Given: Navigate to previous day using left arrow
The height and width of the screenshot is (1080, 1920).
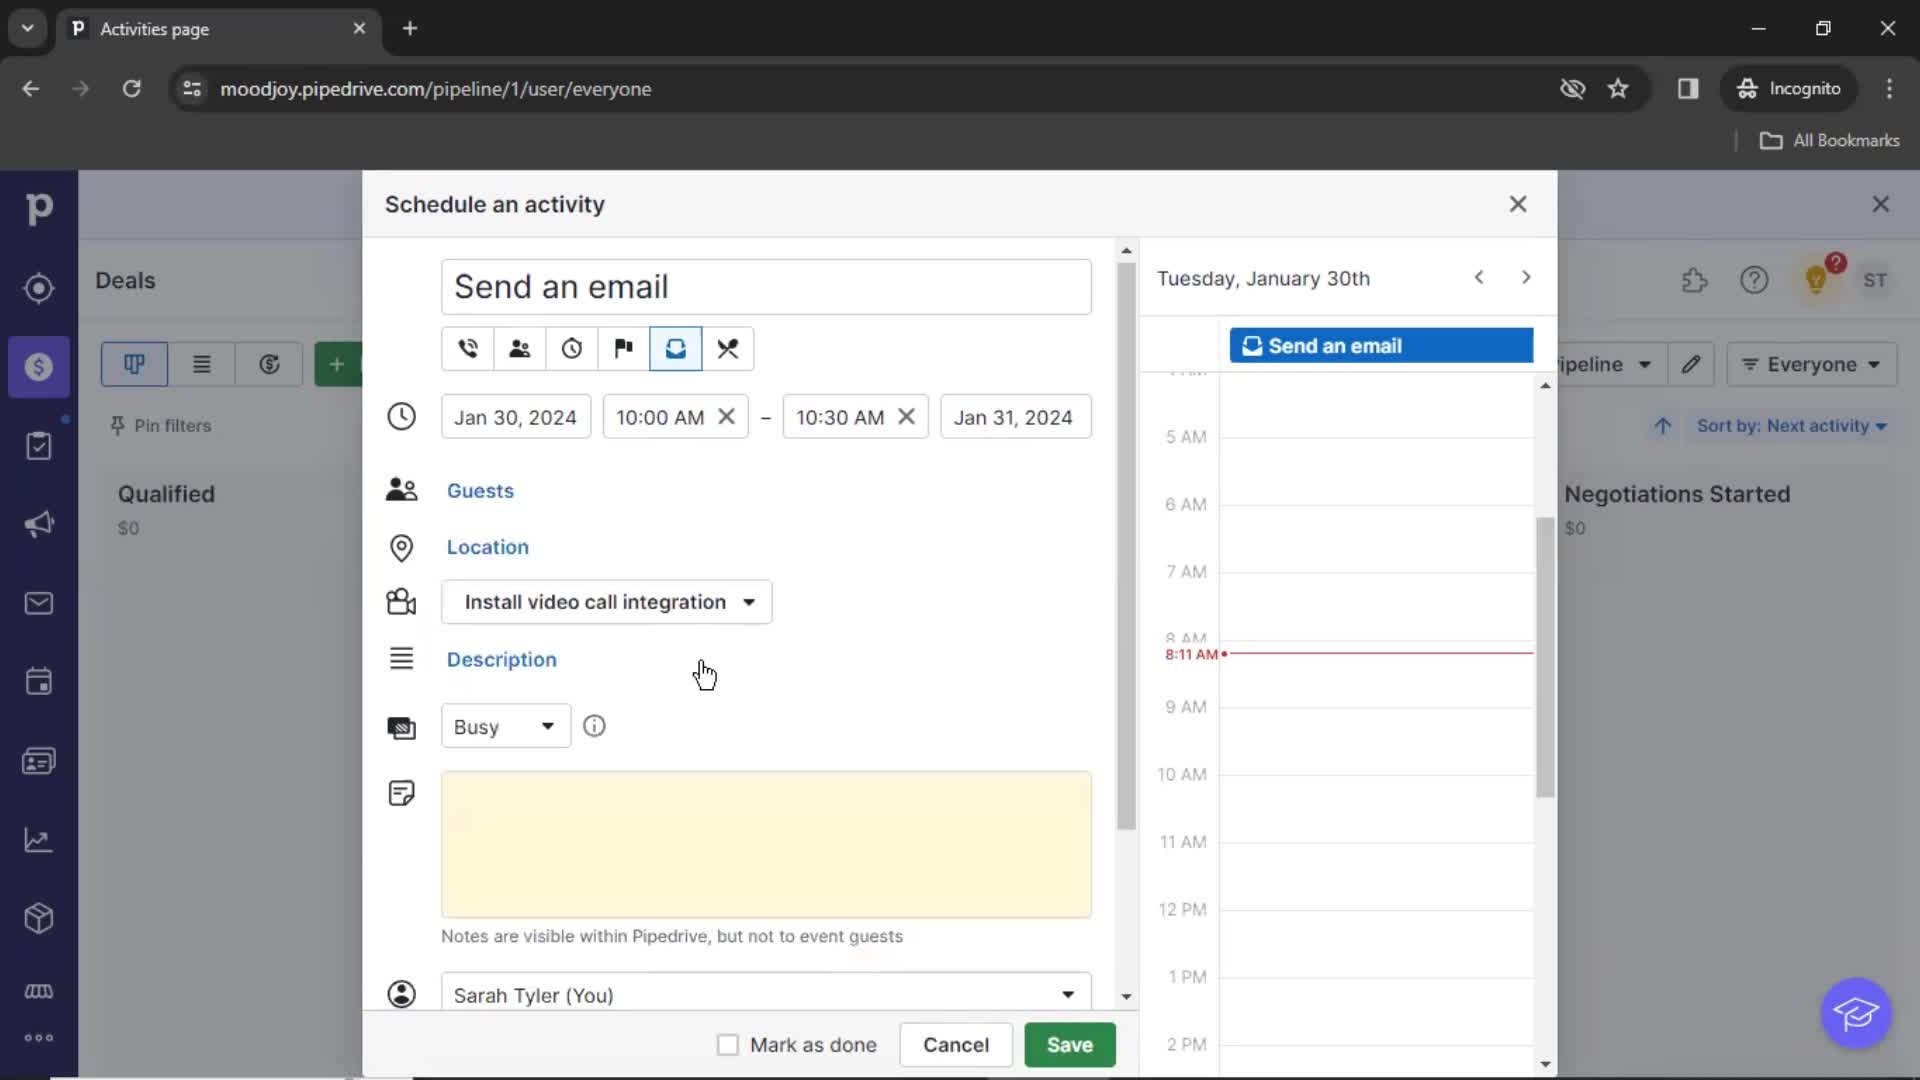Looking at the screenshot, I should tap(1480, 278).
